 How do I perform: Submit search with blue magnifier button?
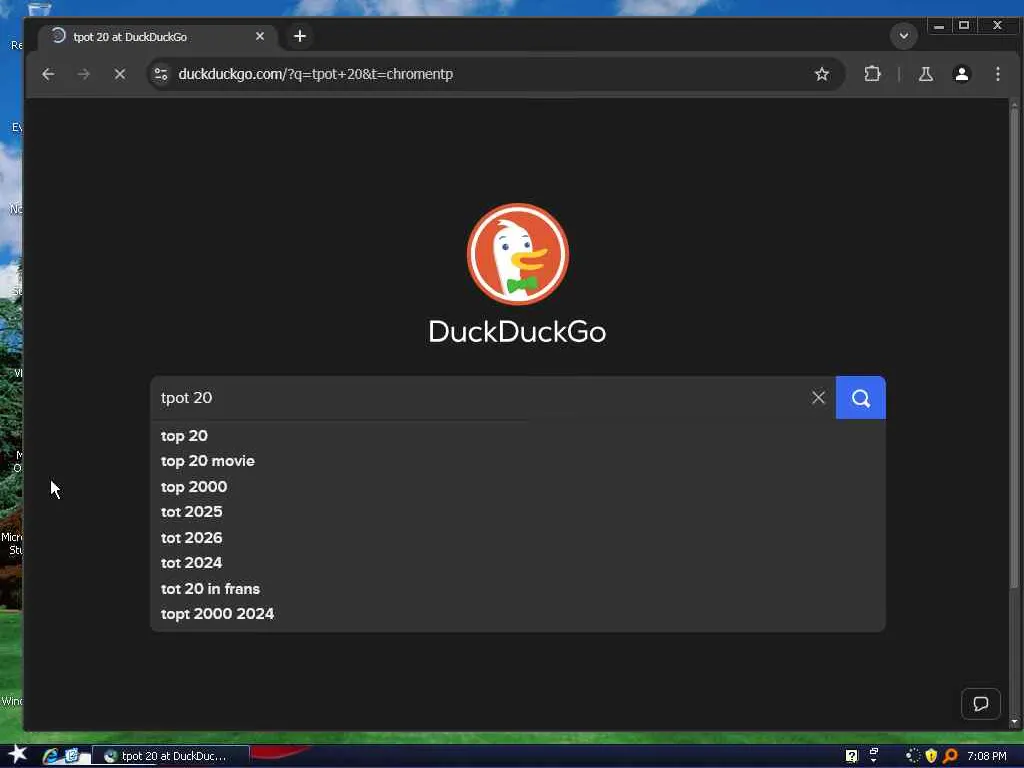pos(861,398)
